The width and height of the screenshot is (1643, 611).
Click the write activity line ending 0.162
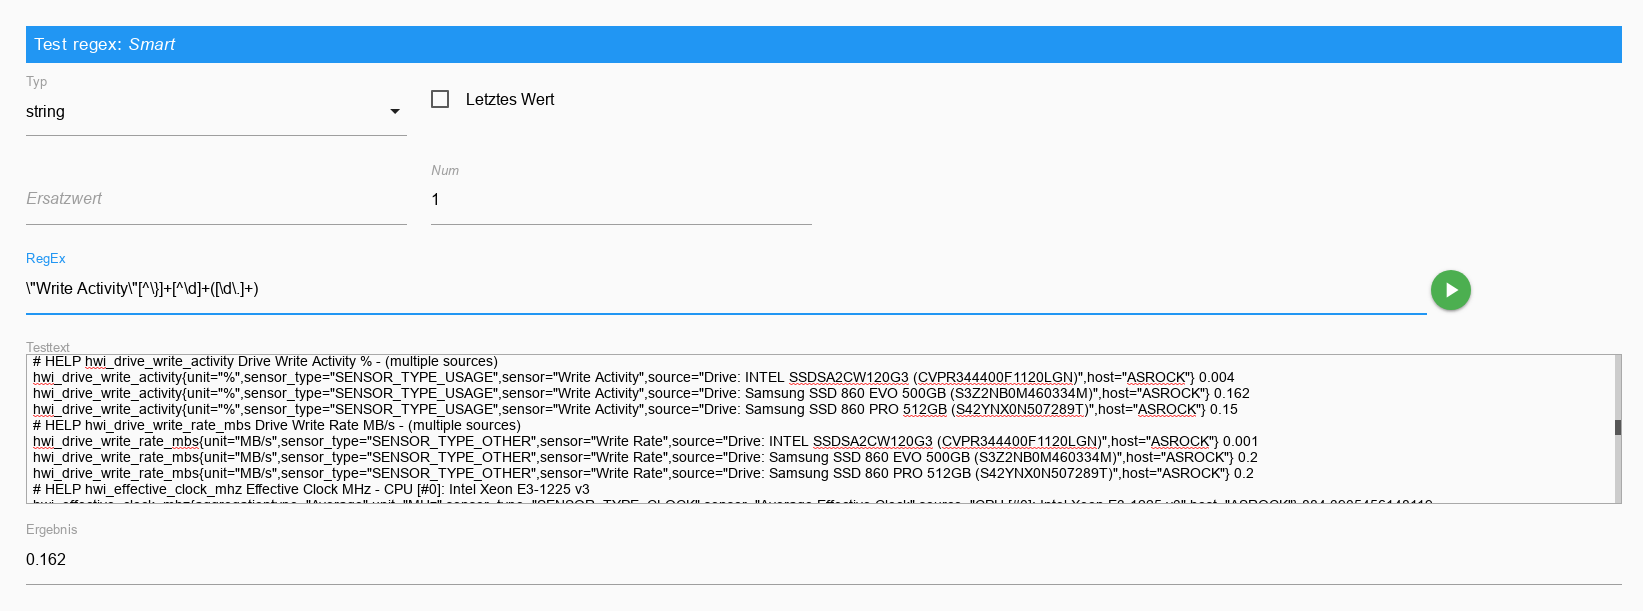(641, 393)
